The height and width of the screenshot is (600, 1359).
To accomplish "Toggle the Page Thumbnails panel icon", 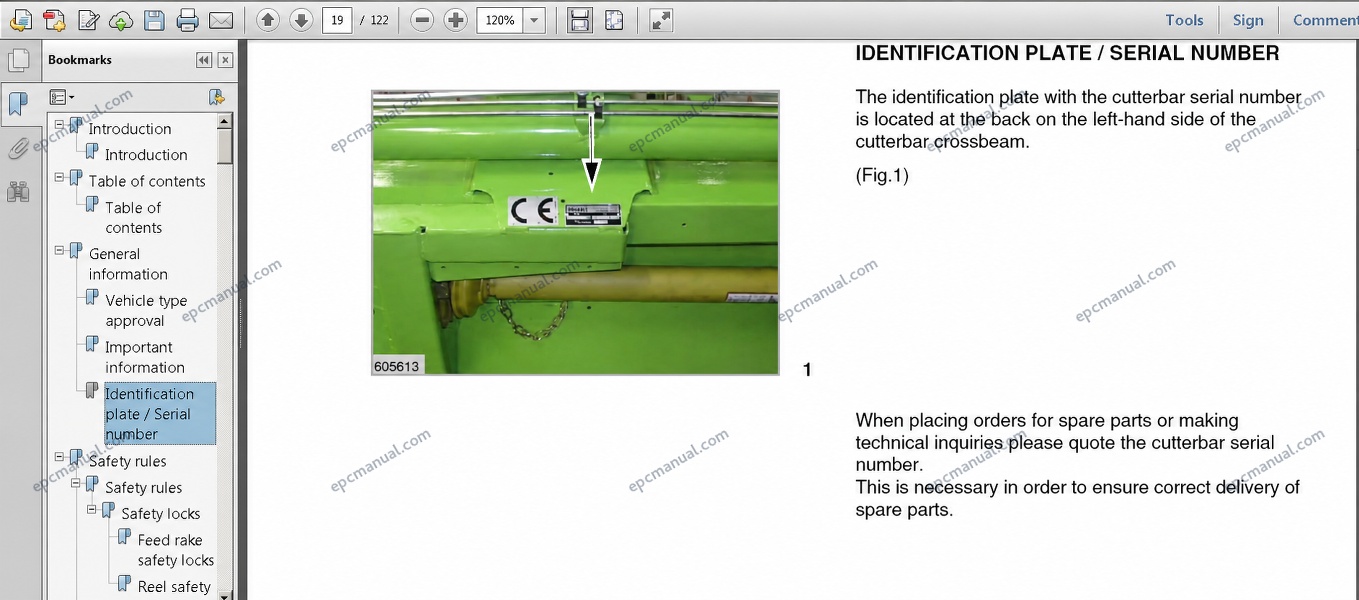I will coord(18,60).
